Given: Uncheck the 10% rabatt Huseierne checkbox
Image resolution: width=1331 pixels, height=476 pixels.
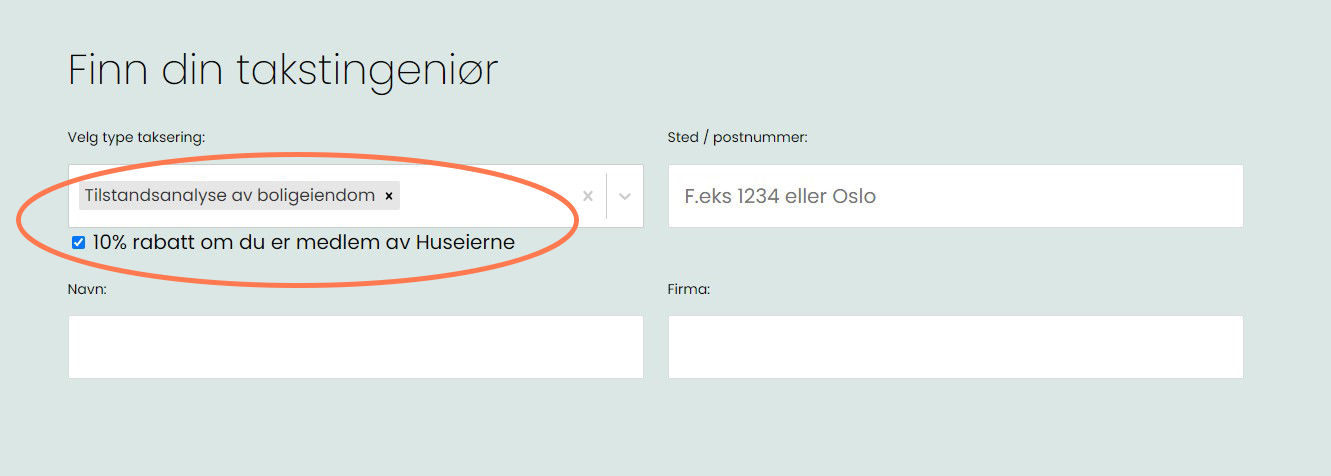Looking at the screenshot, I should [x=78, y=242].
